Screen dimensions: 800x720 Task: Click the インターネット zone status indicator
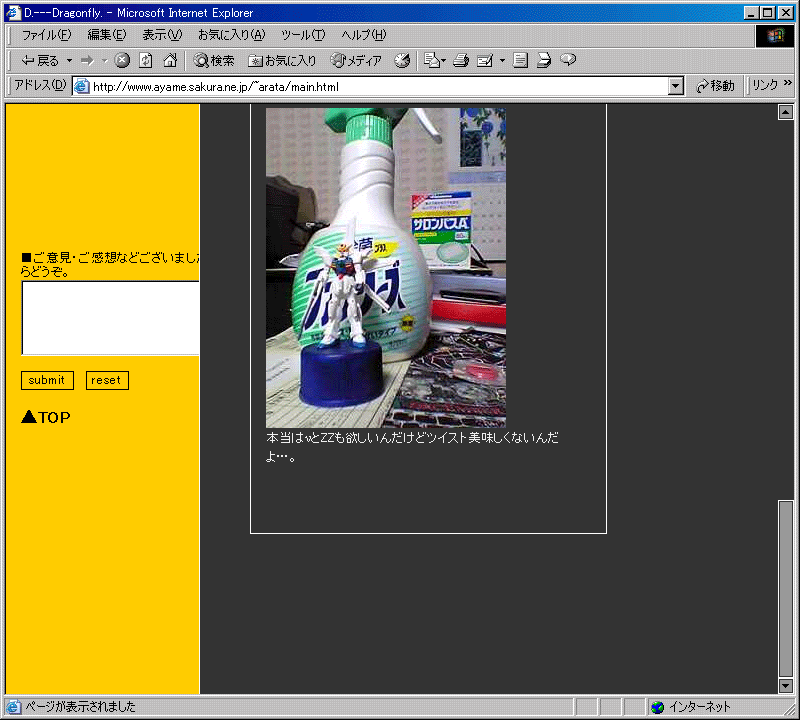click(692, 707)
